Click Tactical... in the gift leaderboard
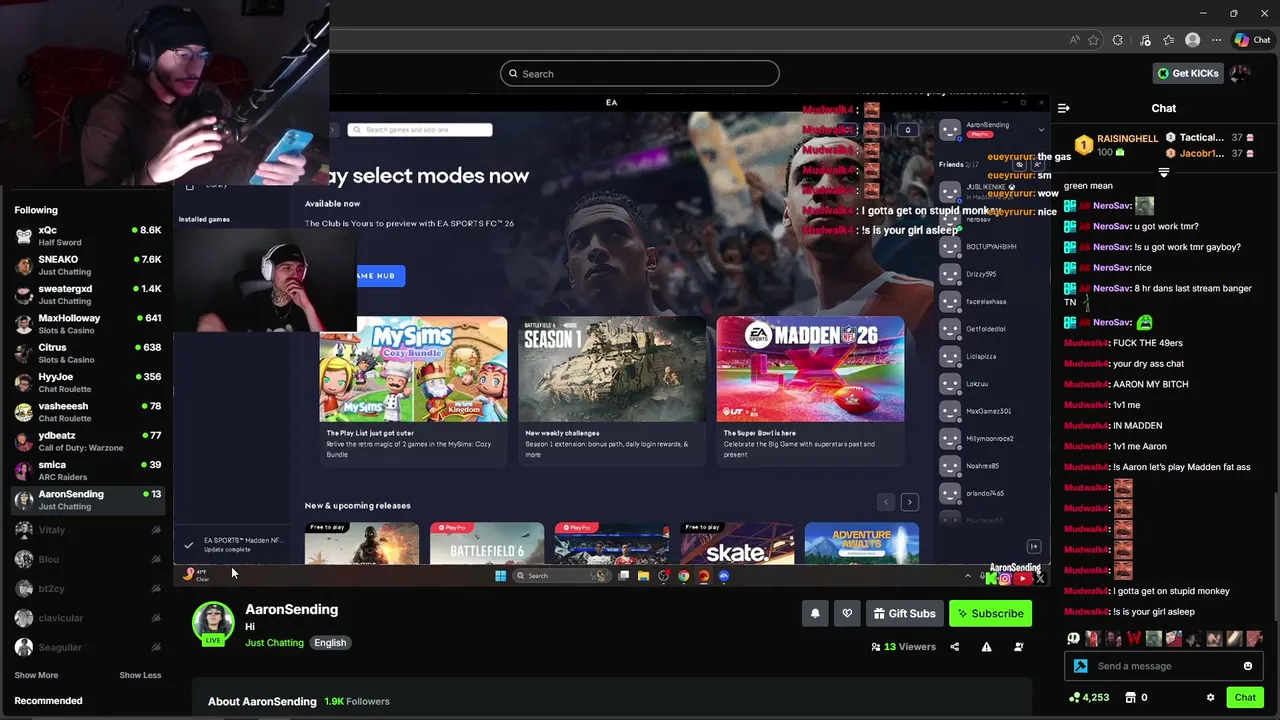1280x720 pixels. (1201, 138)
